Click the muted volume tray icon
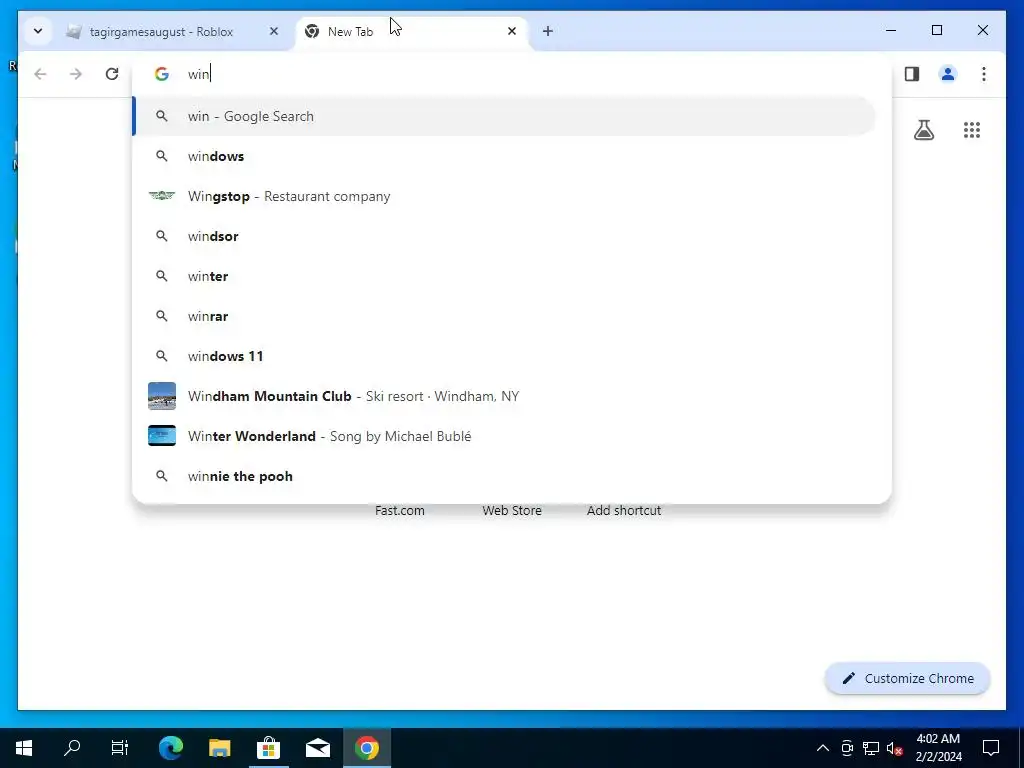The image size is (1024, 768). 894,748
